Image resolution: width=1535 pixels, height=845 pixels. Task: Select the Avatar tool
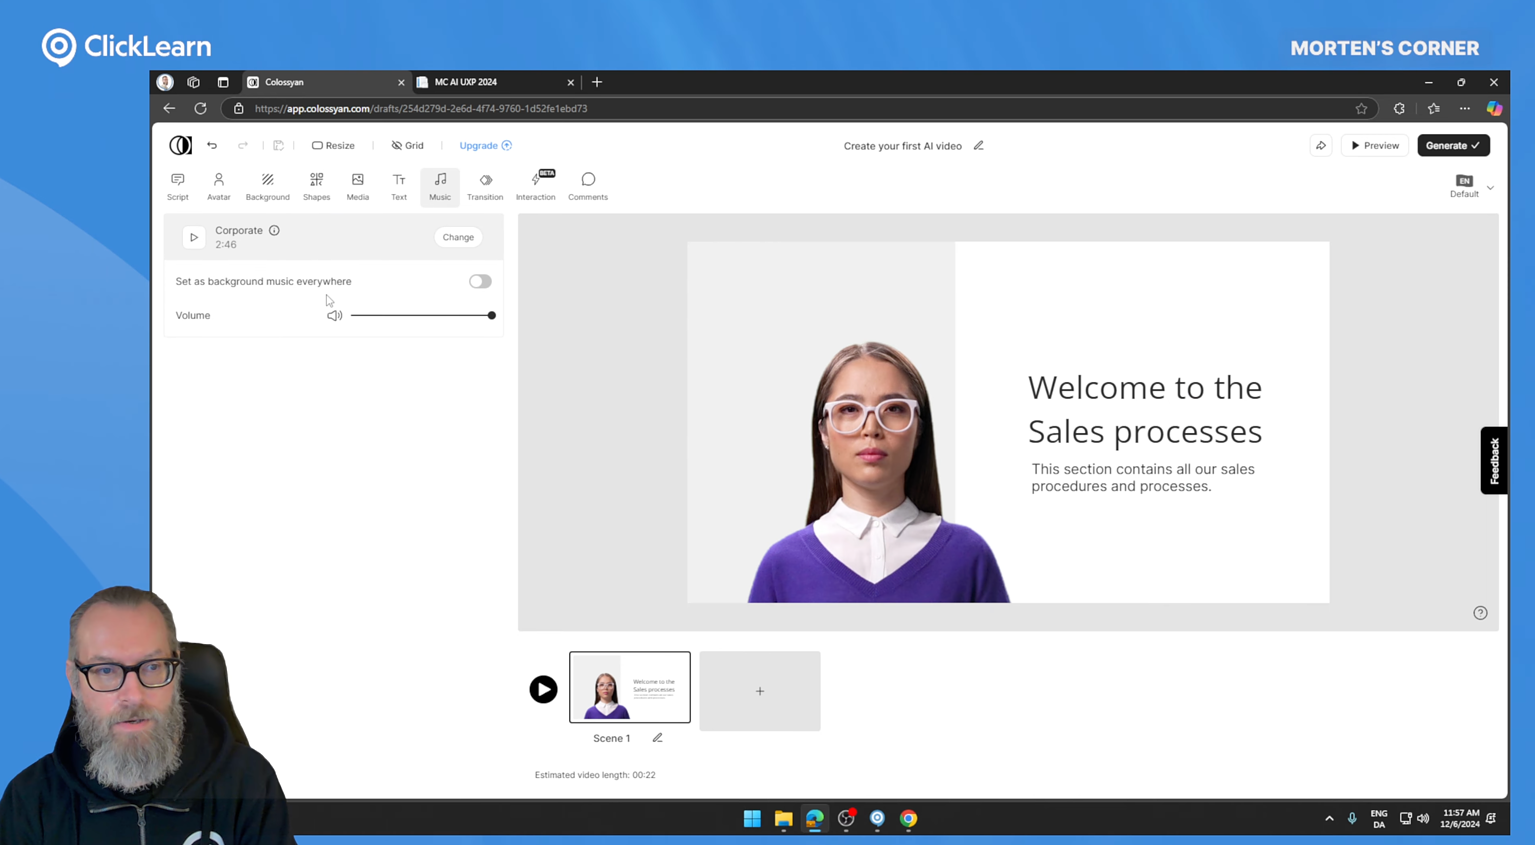coord(218,186)
